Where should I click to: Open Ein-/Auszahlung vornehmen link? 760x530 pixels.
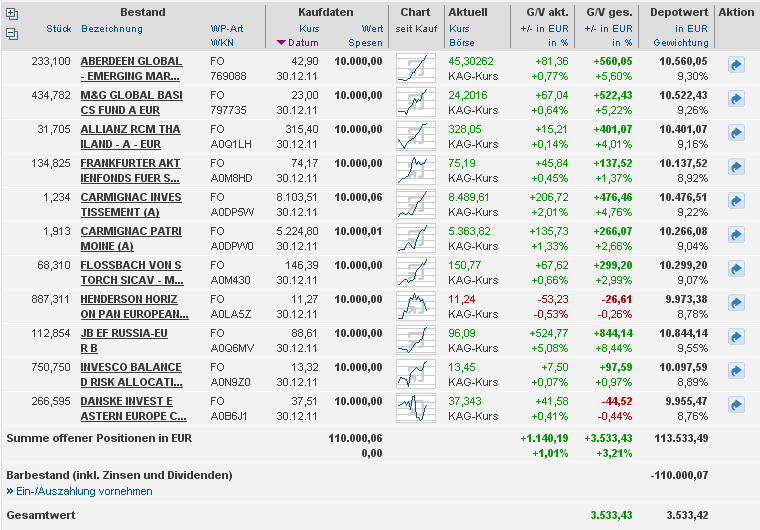tap(84, 491)
